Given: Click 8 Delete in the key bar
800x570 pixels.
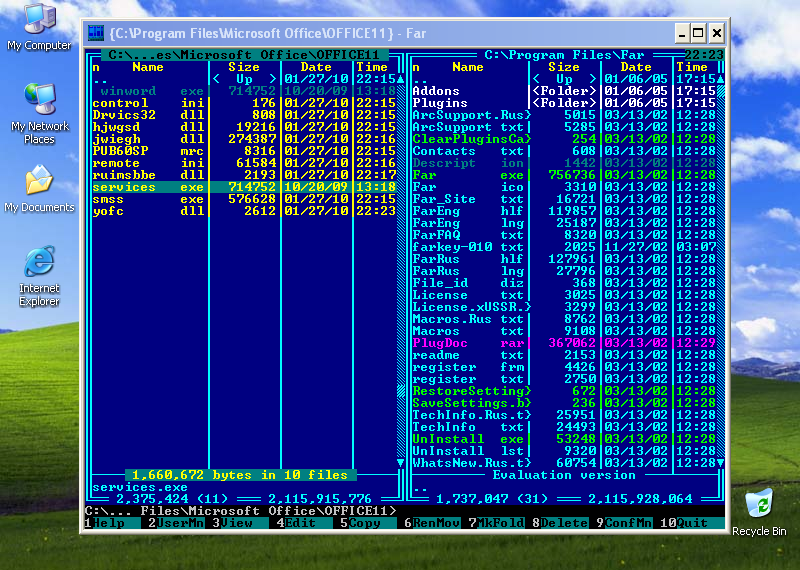Looking at the screenshot, I should click(560, 523).
